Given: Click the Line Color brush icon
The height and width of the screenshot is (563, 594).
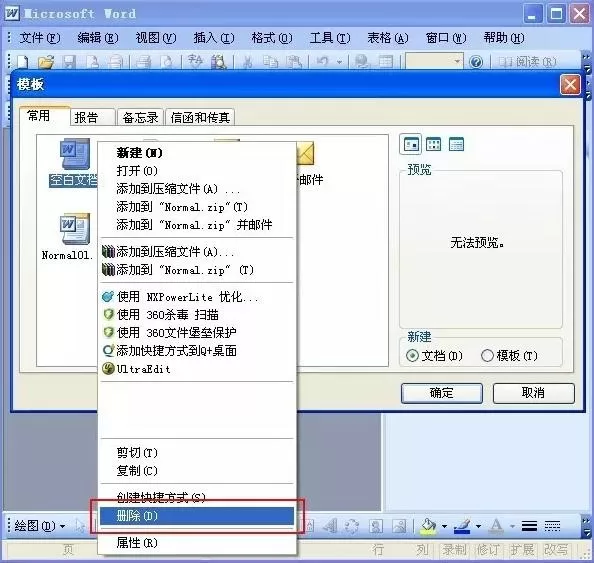Looking at the screenshot, I should 462,526.
